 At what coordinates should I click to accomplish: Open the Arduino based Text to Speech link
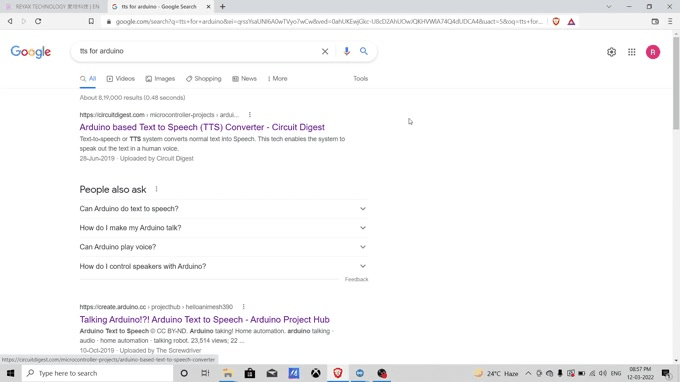(x=202, y=127)
